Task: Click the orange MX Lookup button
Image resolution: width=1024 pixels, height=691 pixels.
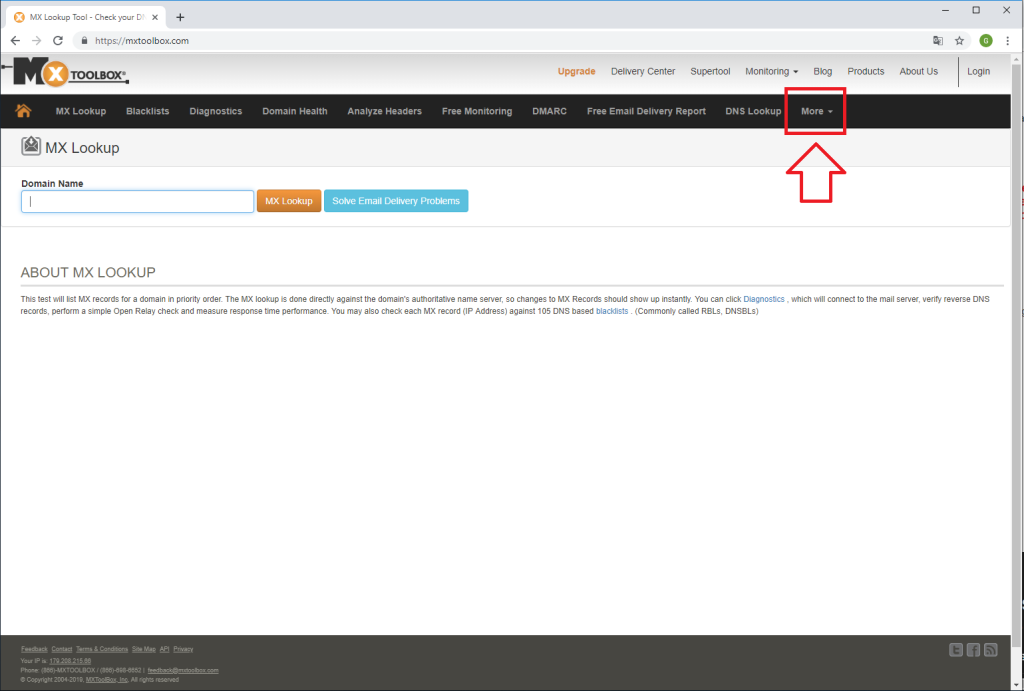Action: (x=289, y=201)
